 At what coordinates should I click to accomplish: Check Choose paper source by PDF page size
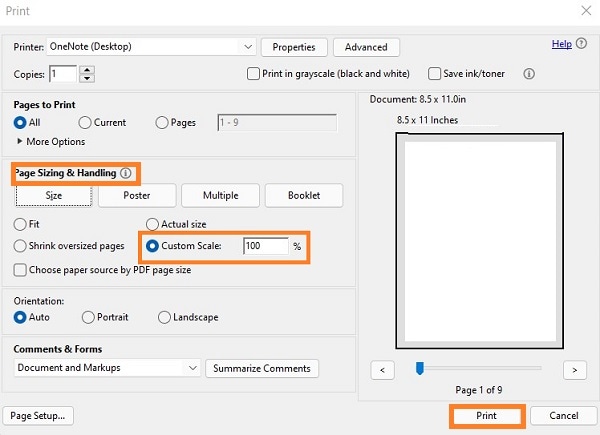(20, 270)
